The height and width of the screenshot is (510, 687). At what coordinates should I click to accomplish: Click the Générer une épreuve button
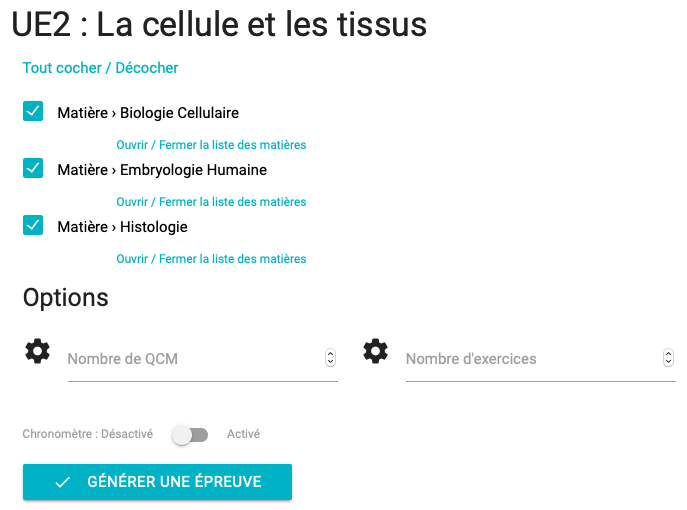(157, 482)
